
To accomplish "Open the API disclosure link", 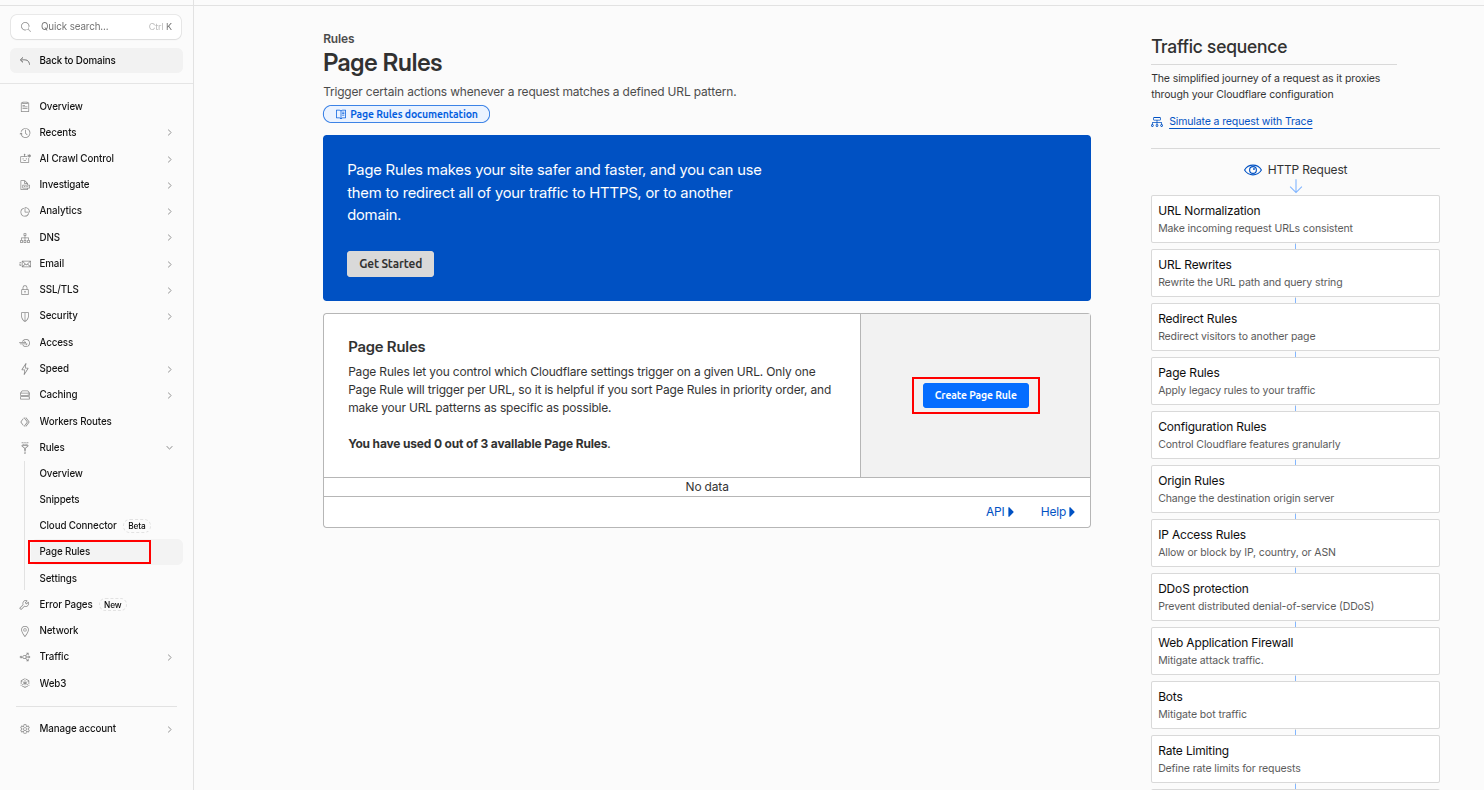I will 1000,512.
